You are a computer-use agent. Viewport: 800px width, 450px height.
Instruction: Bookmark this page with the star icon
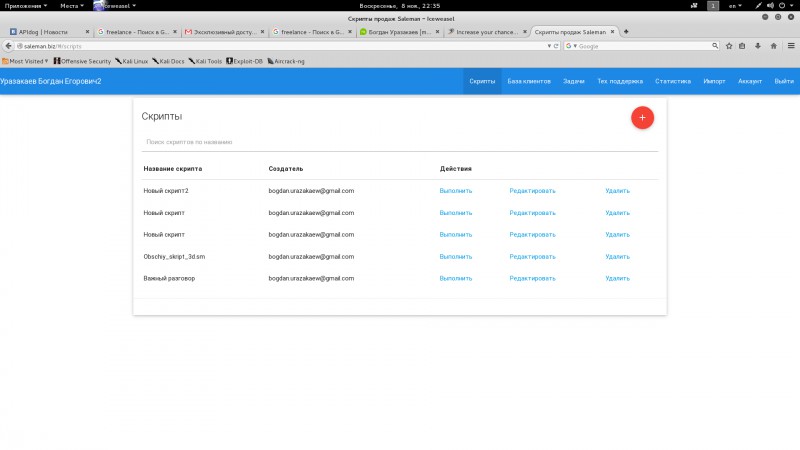[729, 46]
